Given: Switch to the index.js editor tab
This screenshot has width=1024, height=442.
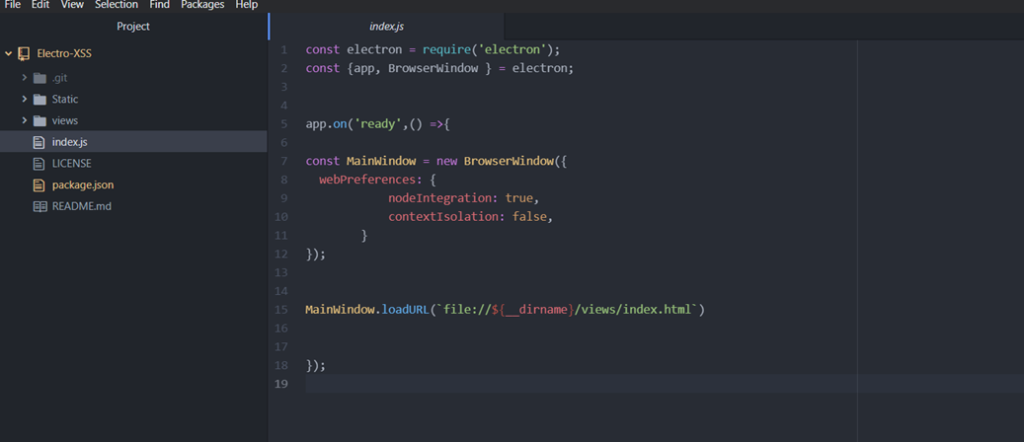Looking at the screenshot, I should pos(386,26).
